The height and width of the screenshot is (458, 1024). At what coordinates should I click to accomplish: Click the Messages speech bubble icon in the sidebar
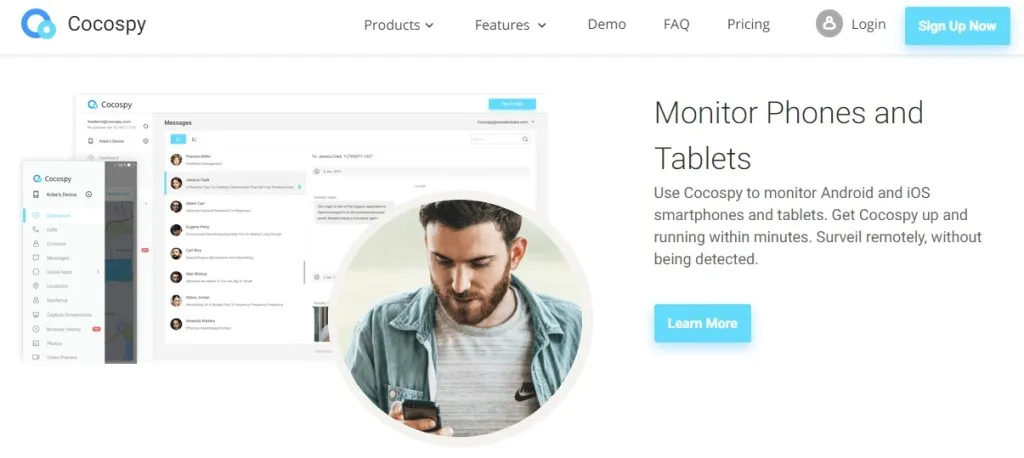click(x=36, y=257)
